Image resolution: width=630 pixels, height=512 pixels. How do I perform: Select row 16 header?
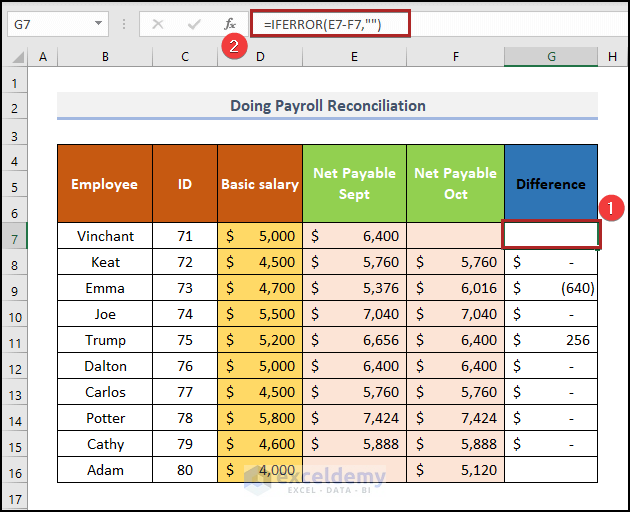point(15,470)
